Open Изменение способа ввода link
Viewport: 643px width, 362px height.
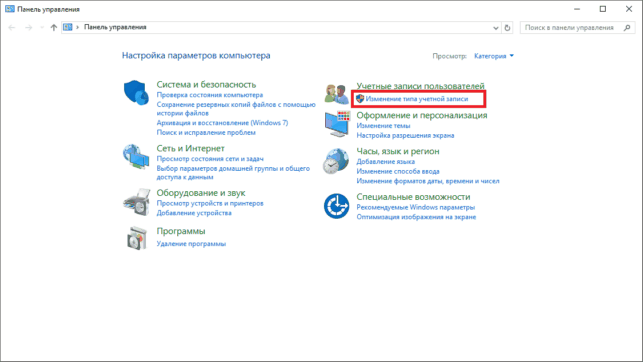tap(398, 171)
